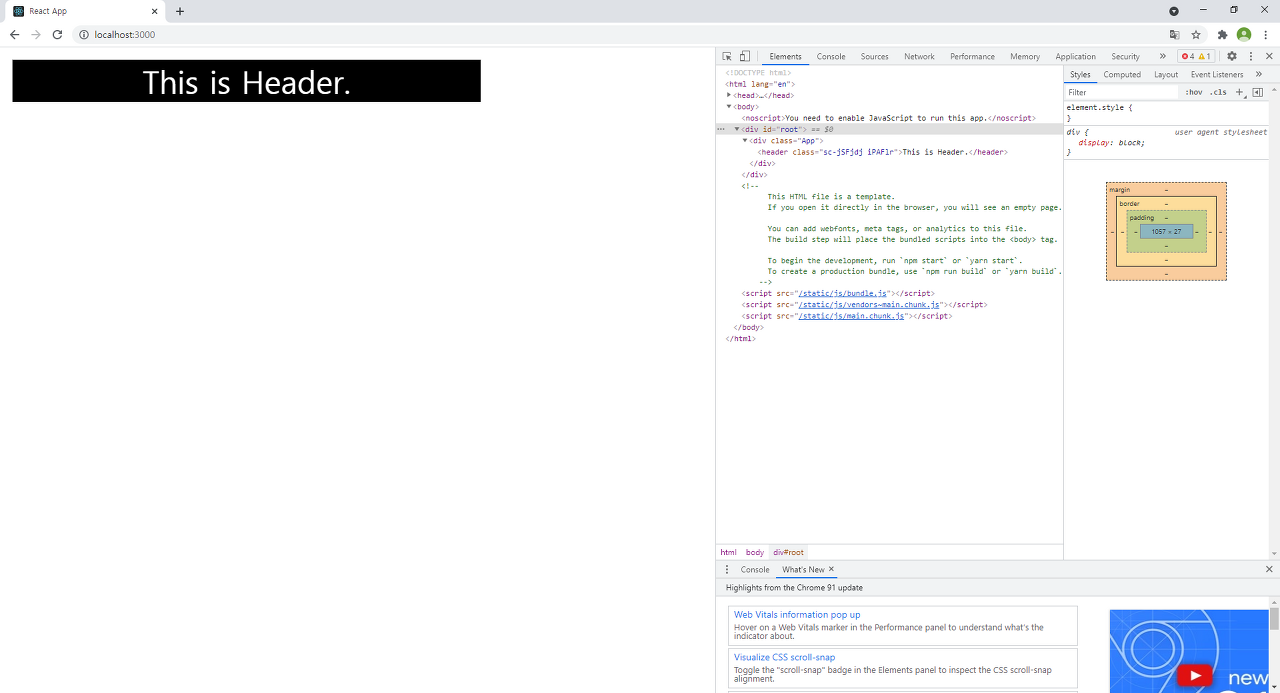Select the Styles pane tab
Viewport: 1280px width, 693px height.
click(x=1080, y=74)
